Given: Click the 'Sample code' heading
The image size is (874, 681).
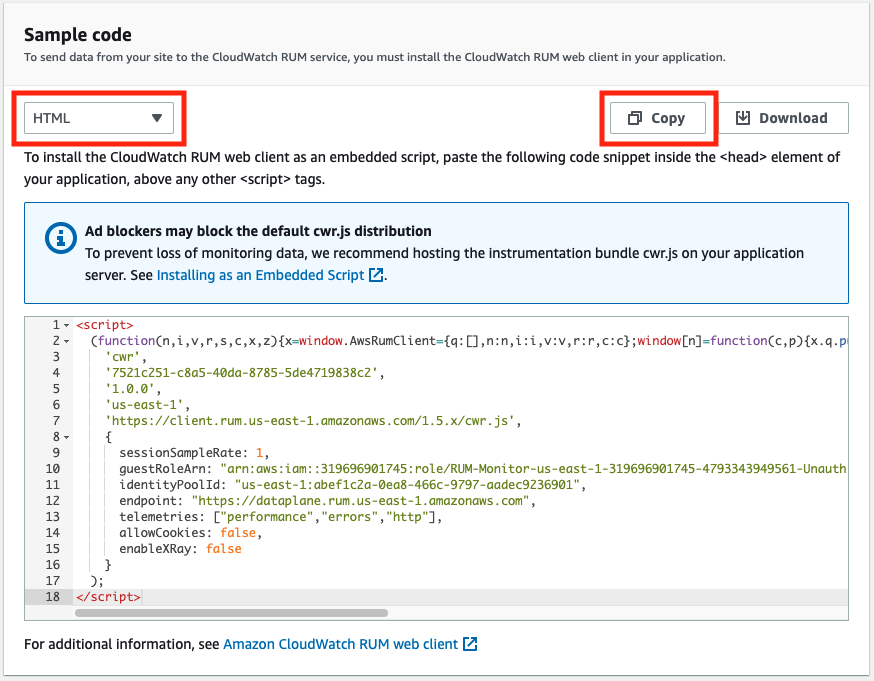Looking at the screenshot, I should (x=78, y=35).
